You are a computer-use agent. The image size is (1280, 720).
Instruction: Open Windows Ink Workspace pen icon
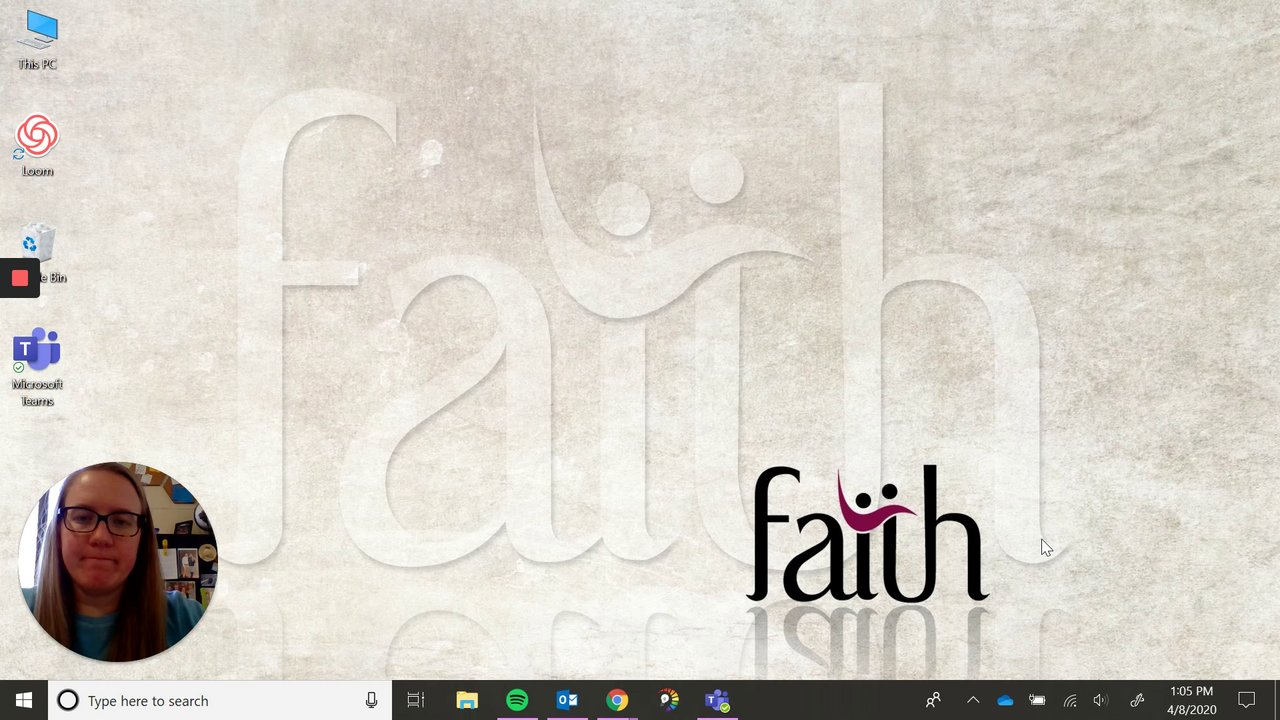(x=1137, y=701)
